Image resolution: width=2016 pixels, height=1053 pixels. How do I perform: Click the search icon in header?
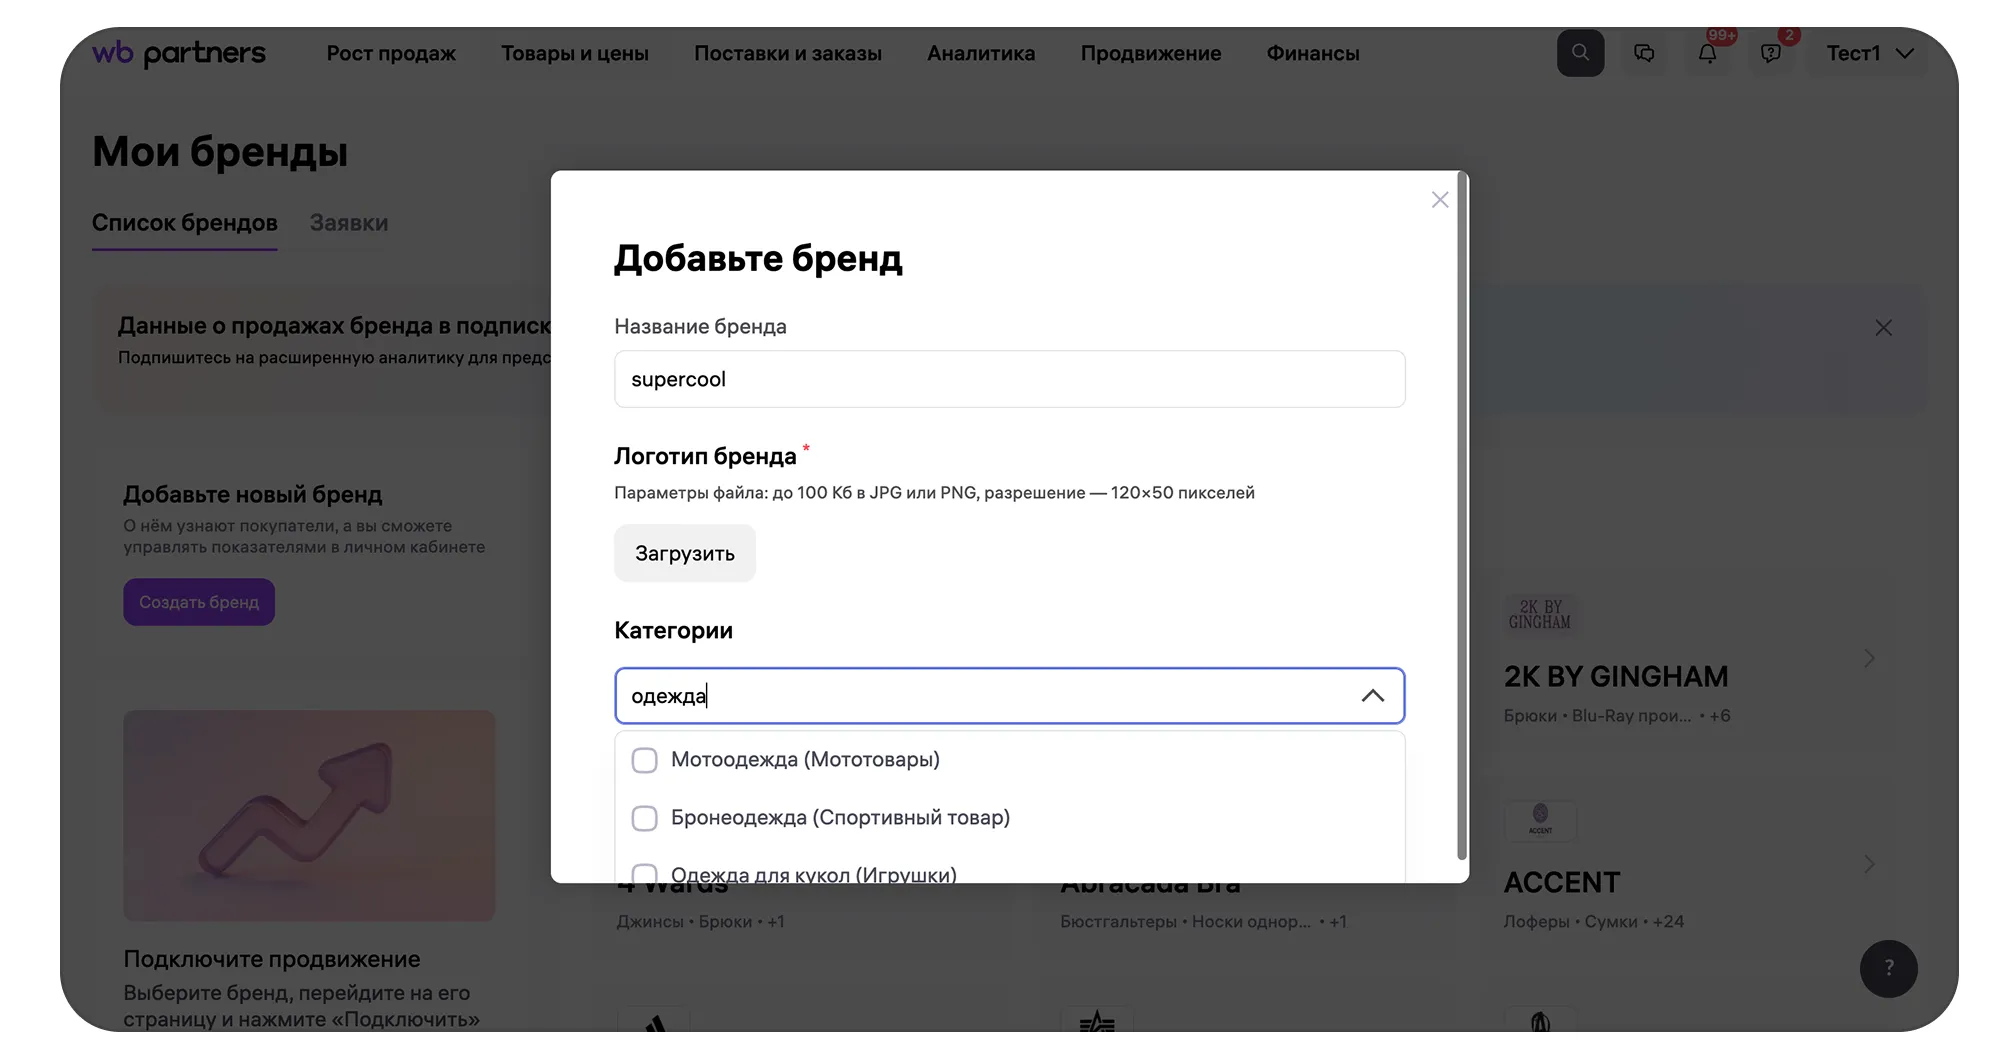coord(1580,53)
